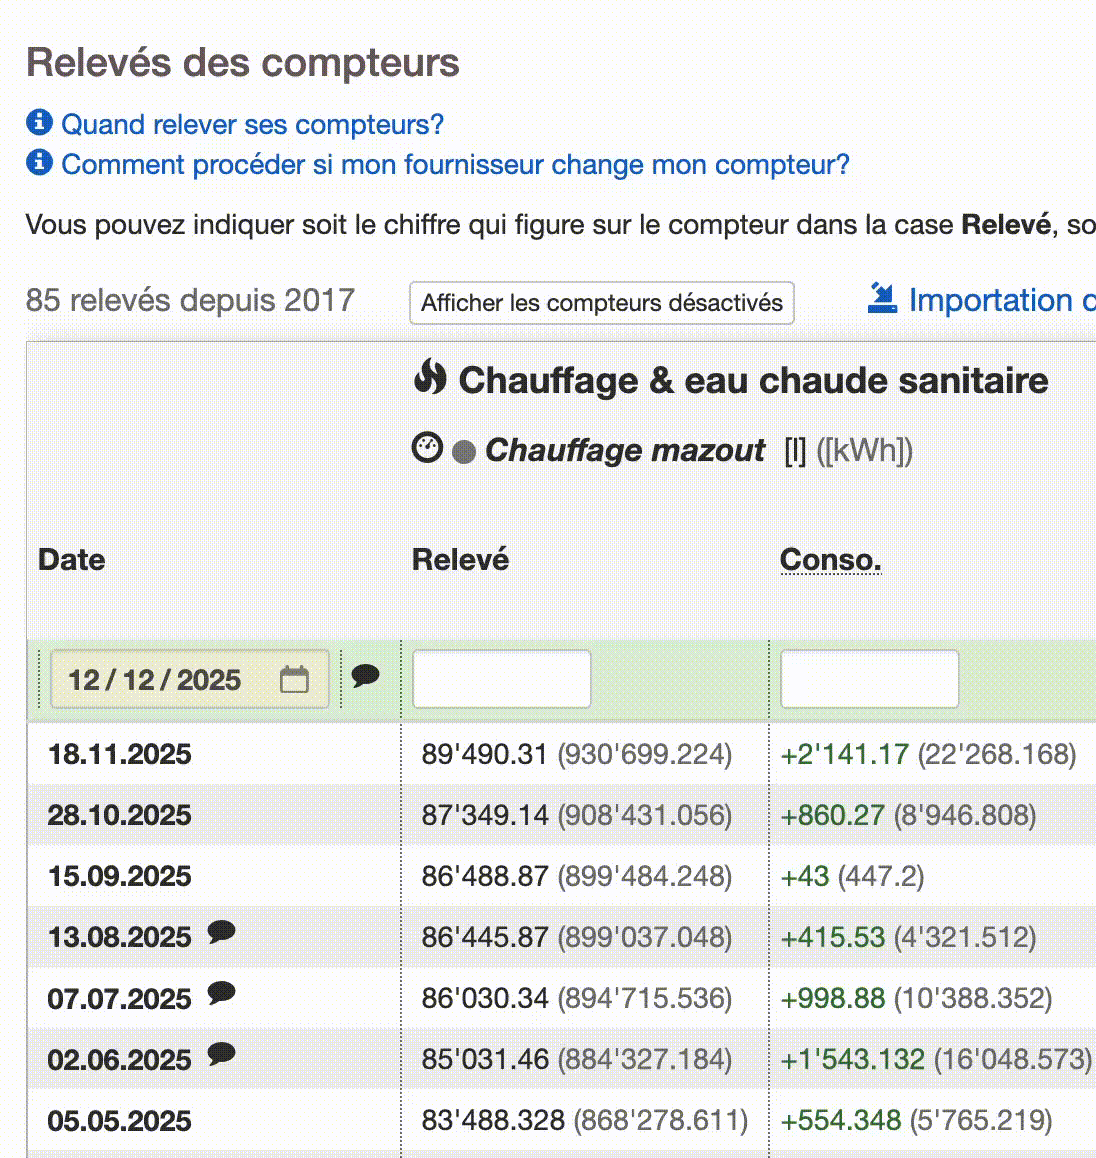Viewport: 1096px width, 1158px height.
Task: Click the grey status dot beside Chauffage mazout
Action: pos(463,452)
